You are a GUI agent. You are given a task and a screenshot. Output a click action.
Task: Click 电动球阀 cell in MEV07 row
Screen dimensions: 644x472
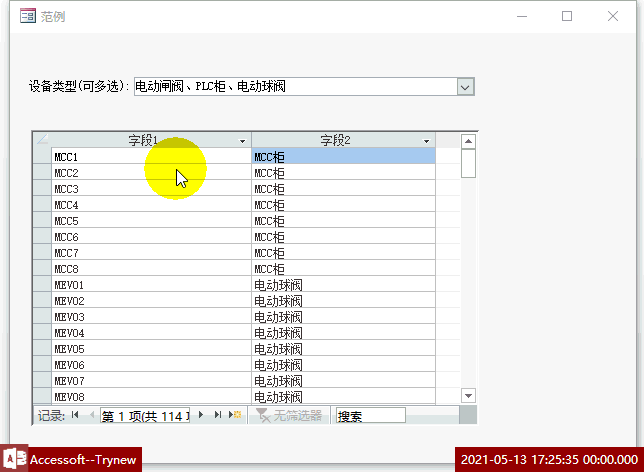pyautogui.click(x=343, y=381)
